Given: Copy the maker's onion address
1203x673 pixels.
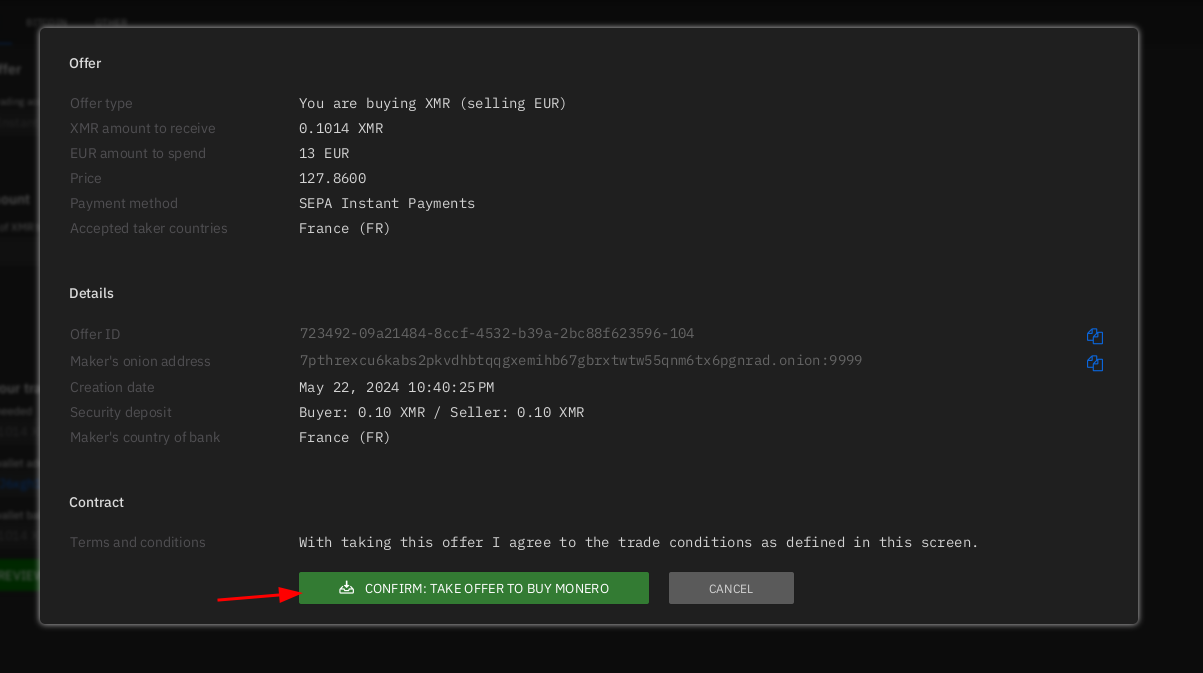Looking at the screenshot, I should pos(1095,363).
